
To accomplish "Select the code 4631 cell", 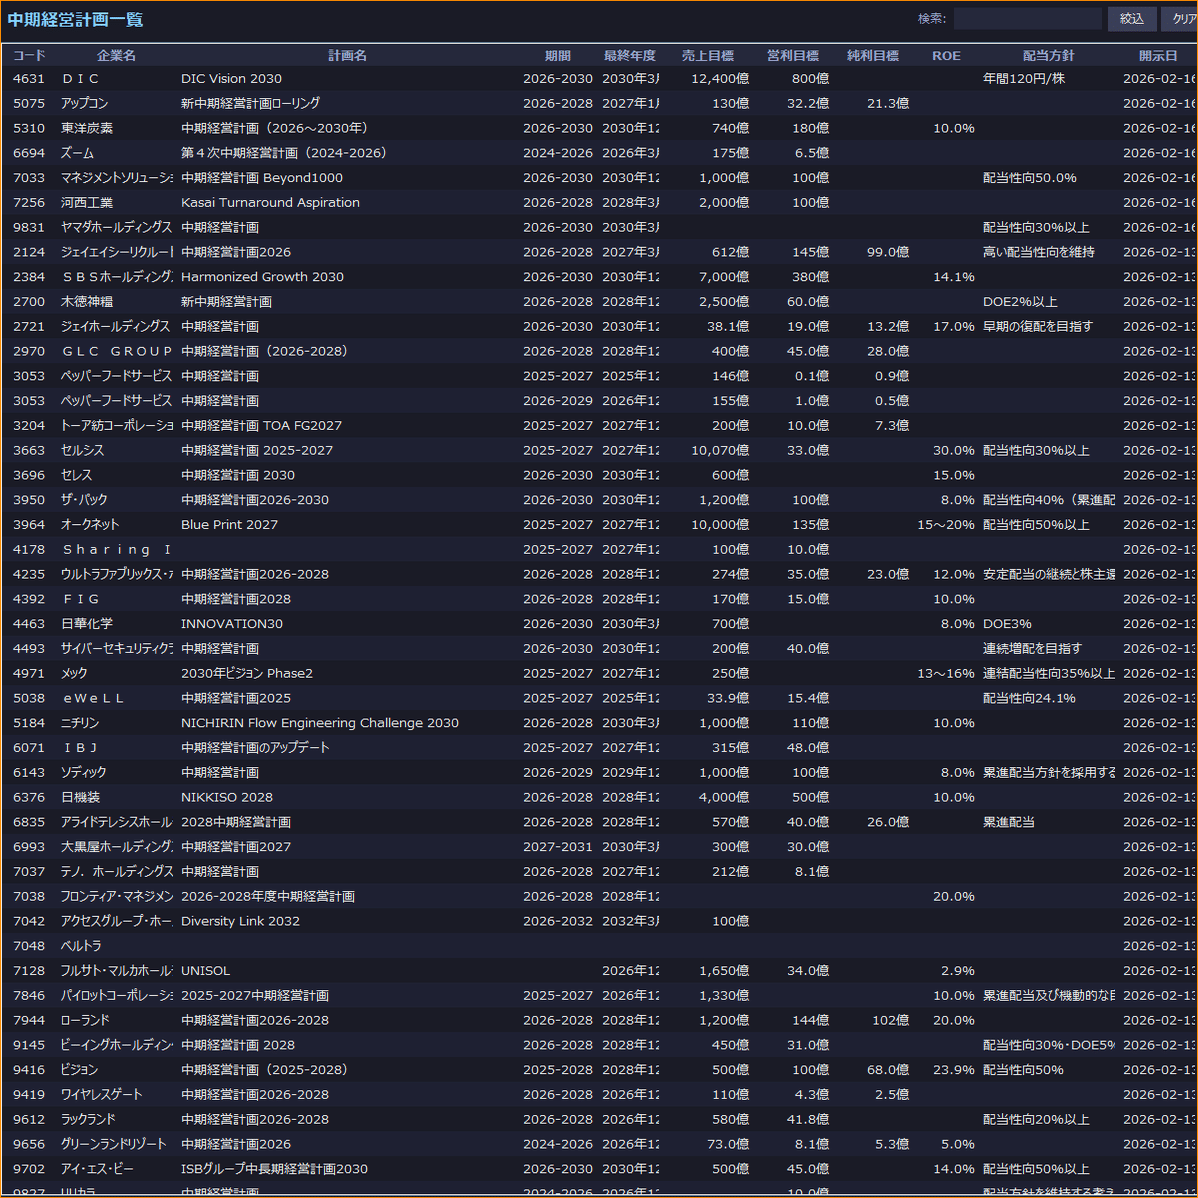I will click(x=29, y=79).
